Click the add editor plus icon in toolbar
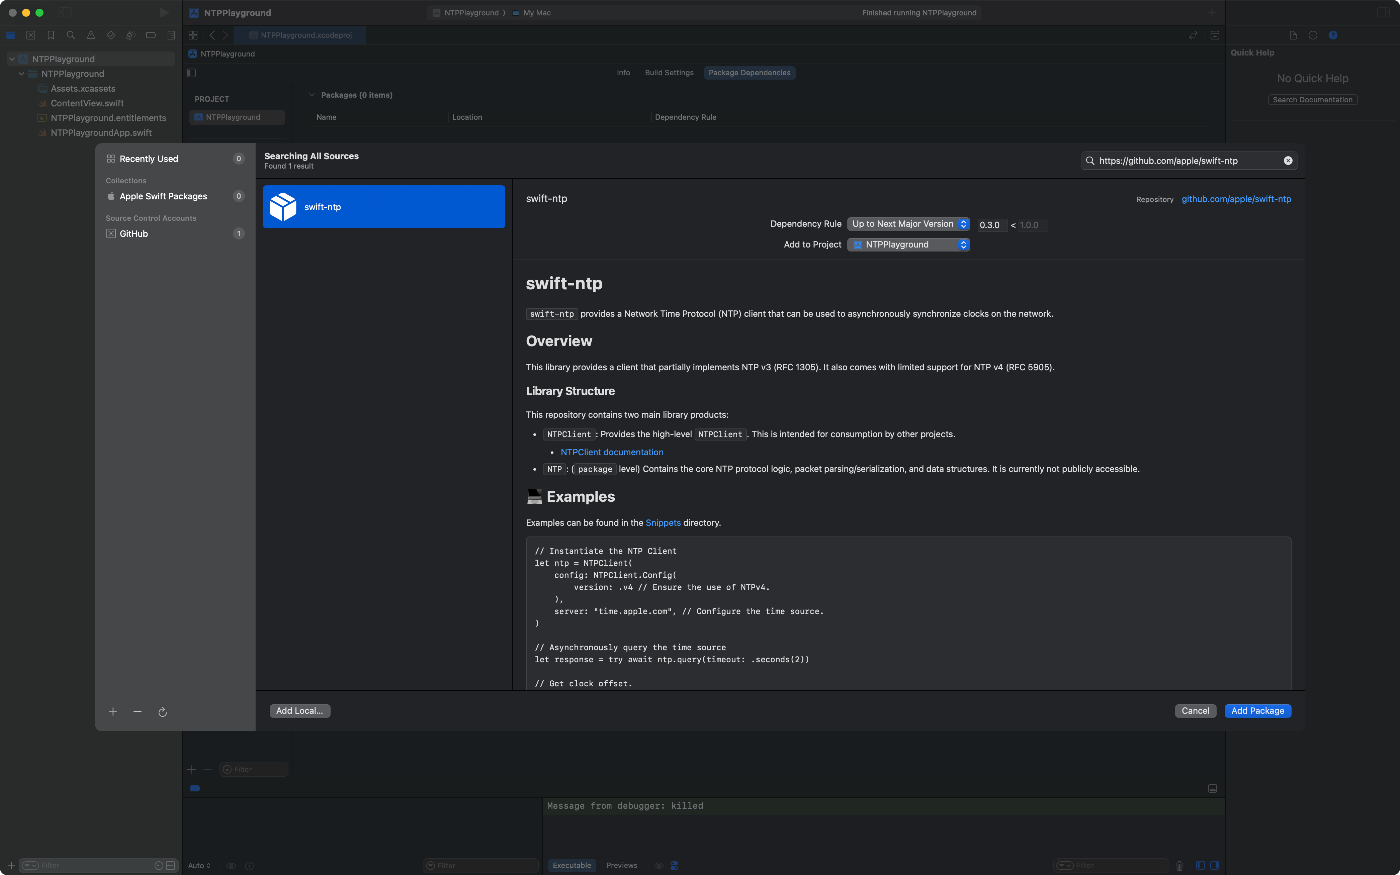The image size is (1400, 875). point(1211,13)
